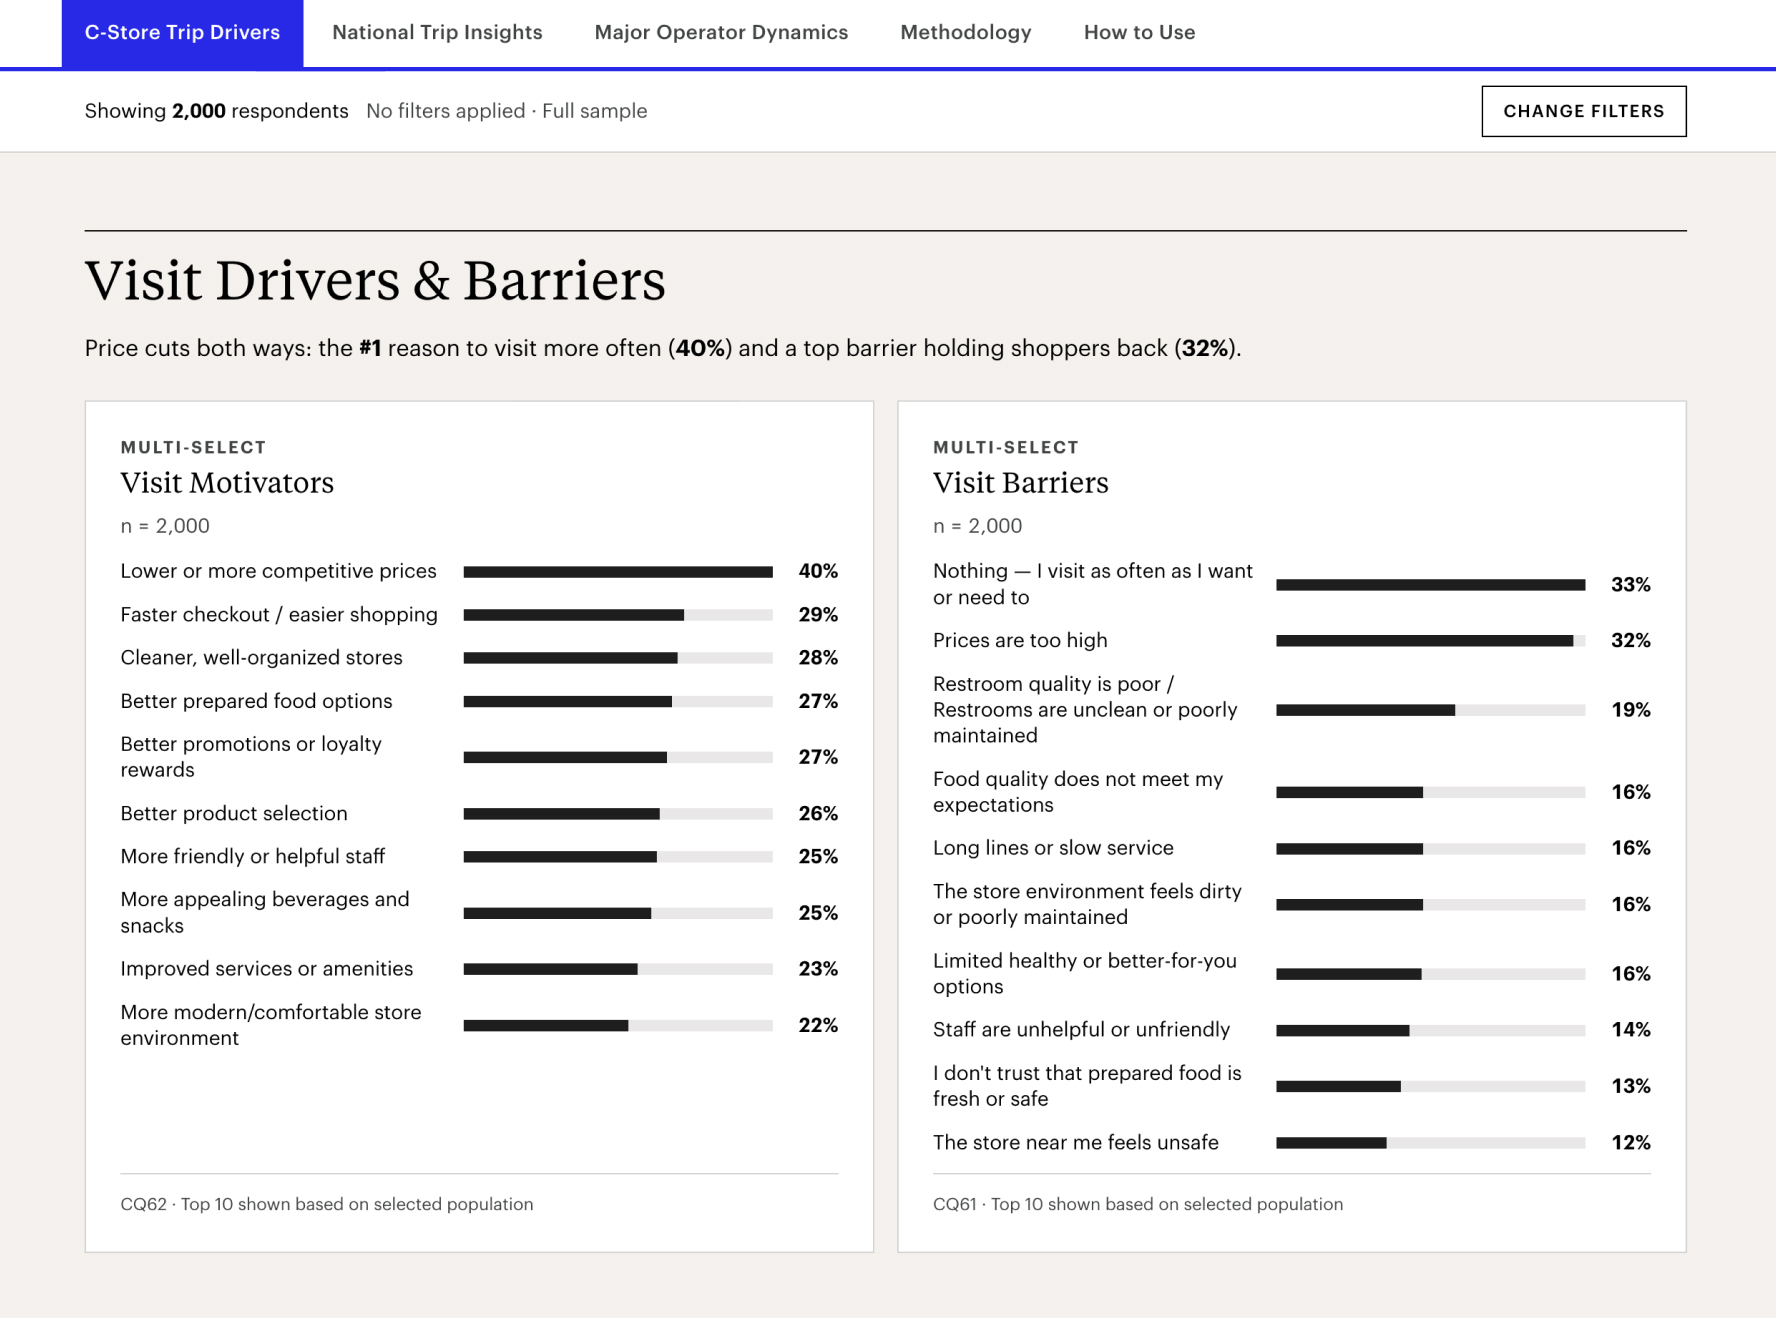Click 'Limited healthy or better-for-you options' label
Image resolution: width=1776 pixels, height=1318 pixels.
tap(1084, 974)
